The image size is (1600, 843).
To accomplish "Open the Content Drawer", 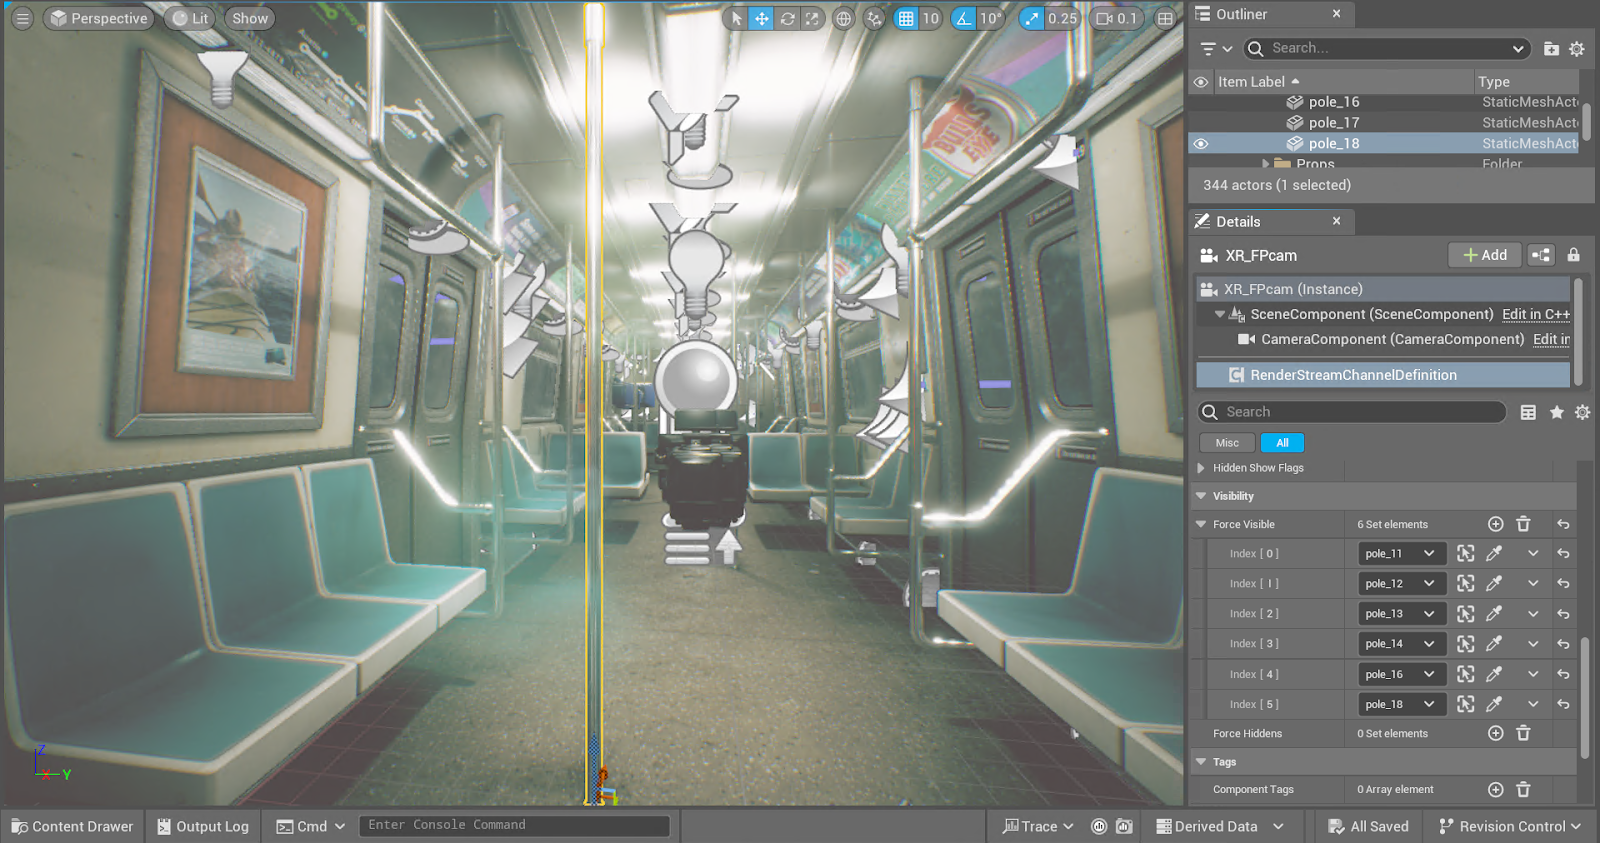I will (72, 826).
